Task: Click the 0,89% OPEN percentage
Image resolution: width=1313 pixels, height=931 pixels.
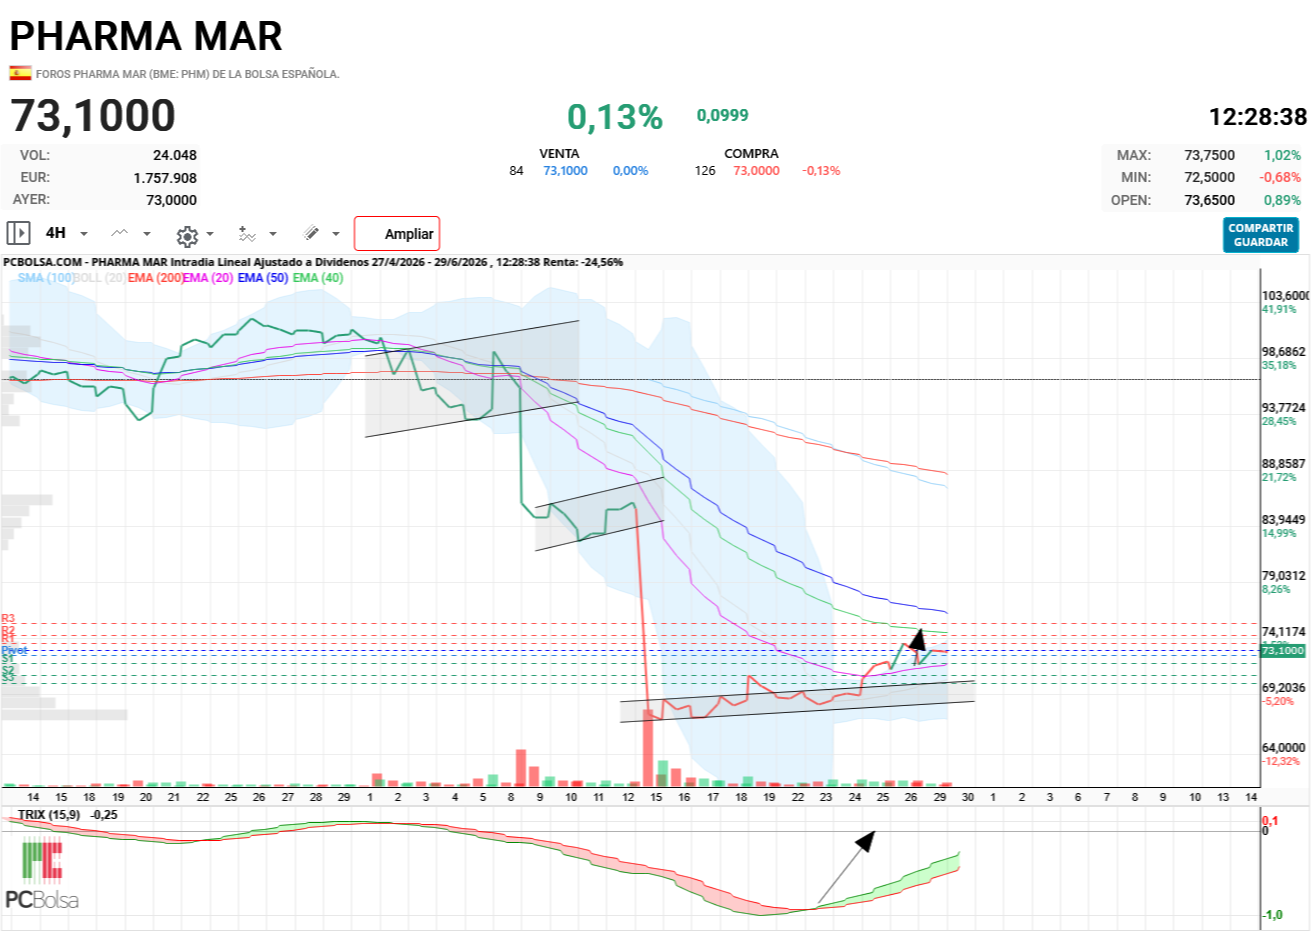Action: (1282, 200)
